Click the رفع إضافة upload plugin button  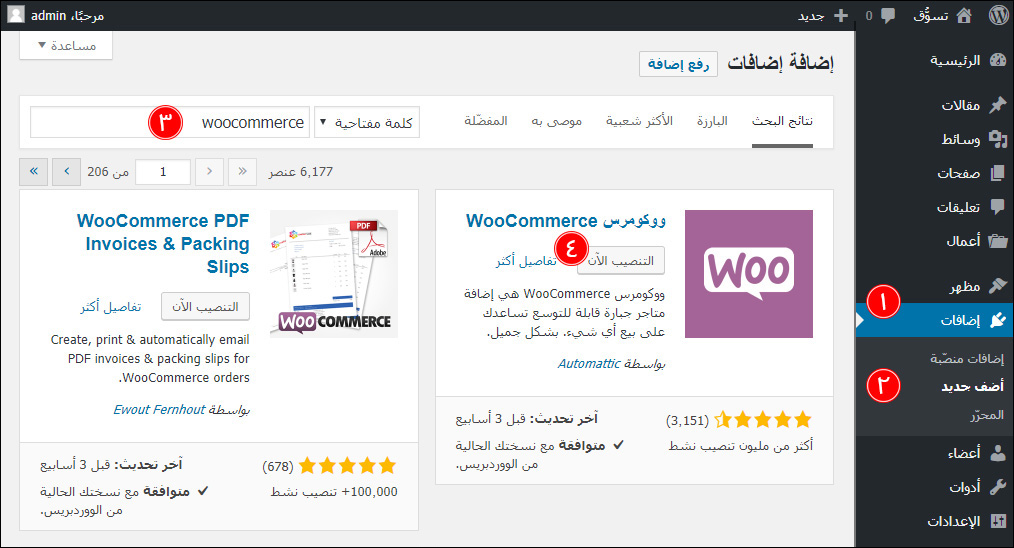coord(678,64)
